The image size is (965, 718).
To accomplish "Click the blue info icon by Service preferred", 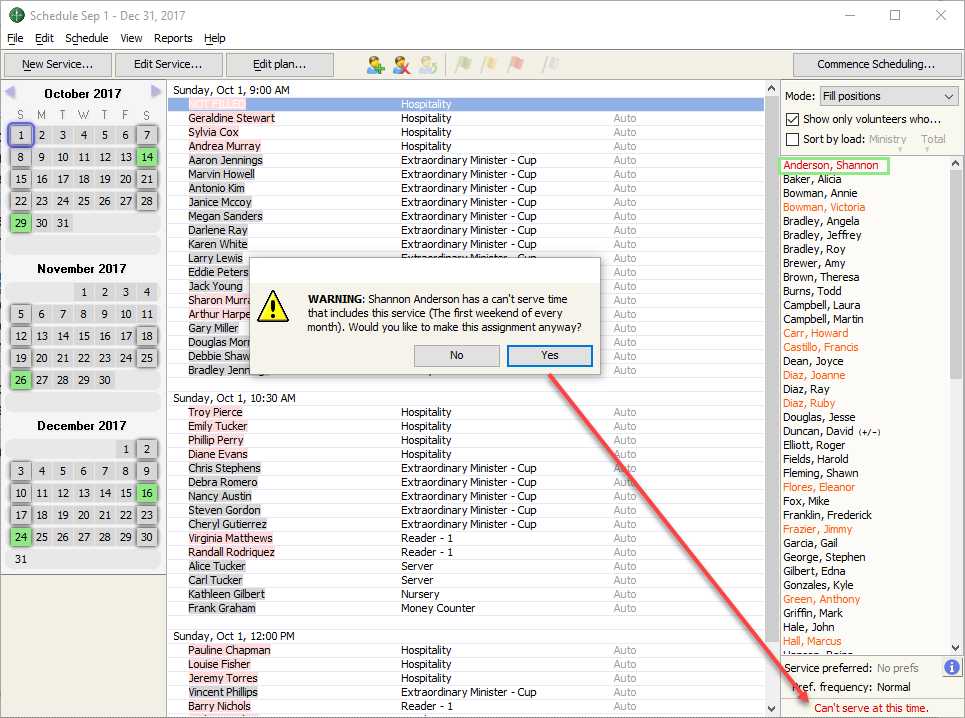I will 951,667.
